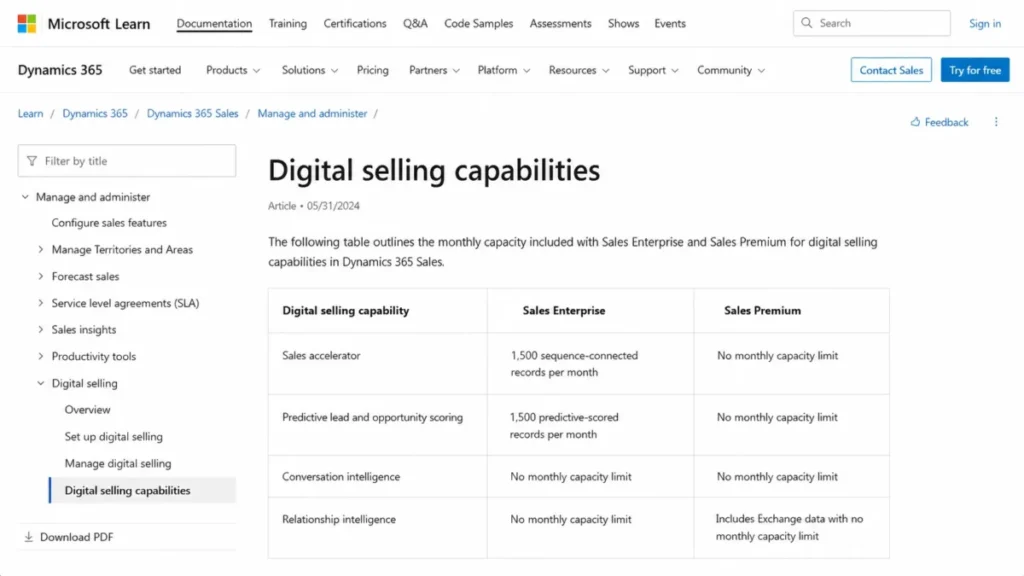Open the Platform dropdown
Viewport: 1024px width, 576px height.
(504, 70)
